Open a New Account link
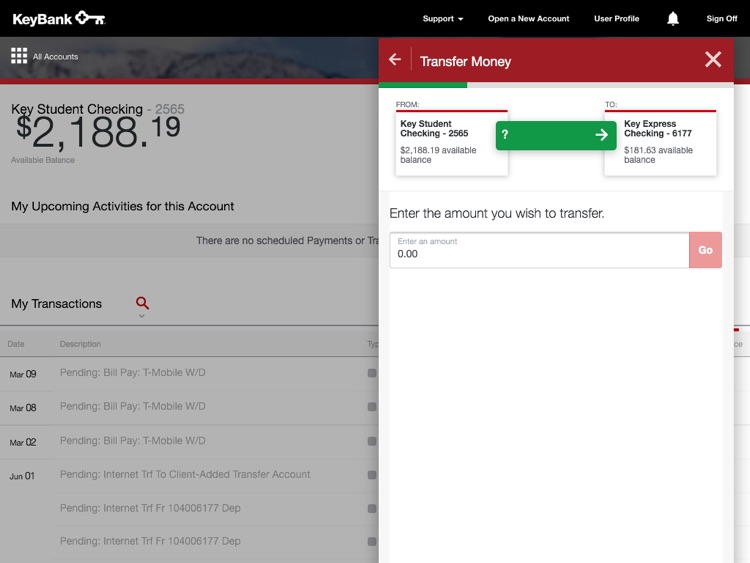 [529, 19]
